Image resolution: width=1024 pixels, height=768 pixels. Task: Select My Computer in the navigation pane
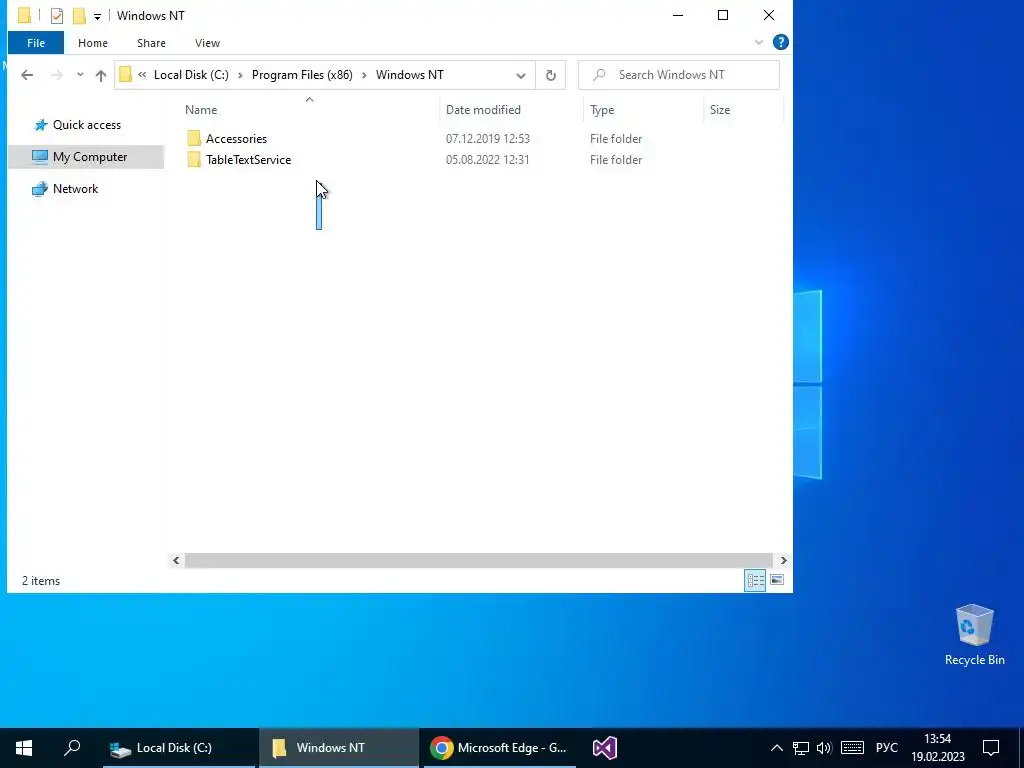[x=86, y=157]
